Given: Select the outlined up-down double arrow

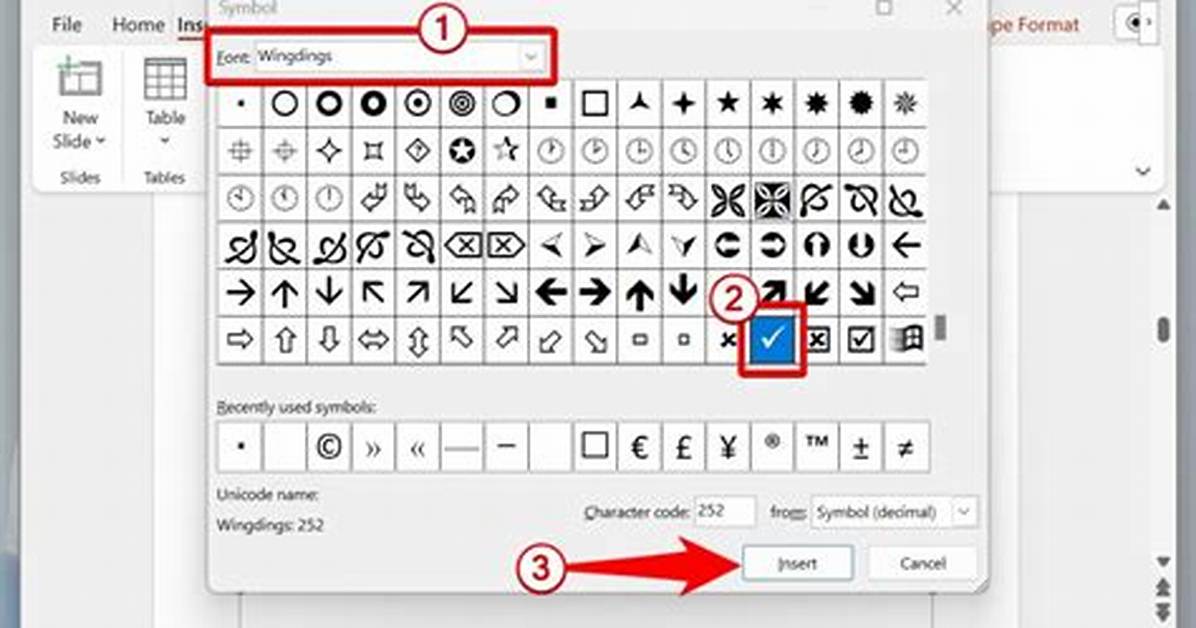Looking at the screenshot, I should 417,340.
